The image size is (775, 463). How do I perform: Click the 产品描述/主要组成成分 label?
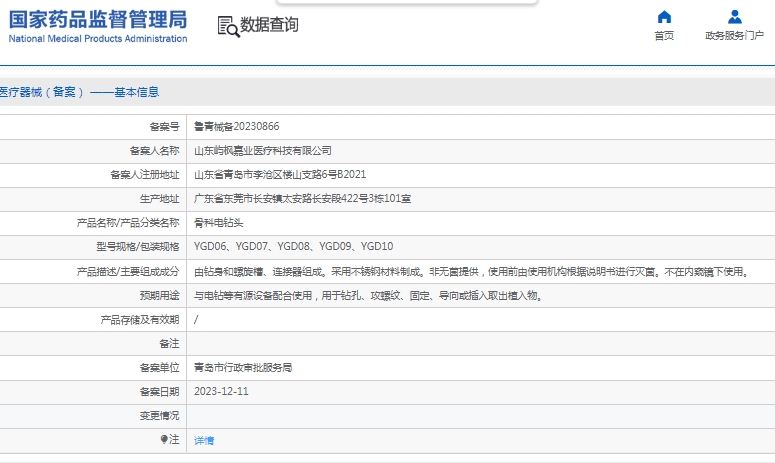[x=128, y=271]
